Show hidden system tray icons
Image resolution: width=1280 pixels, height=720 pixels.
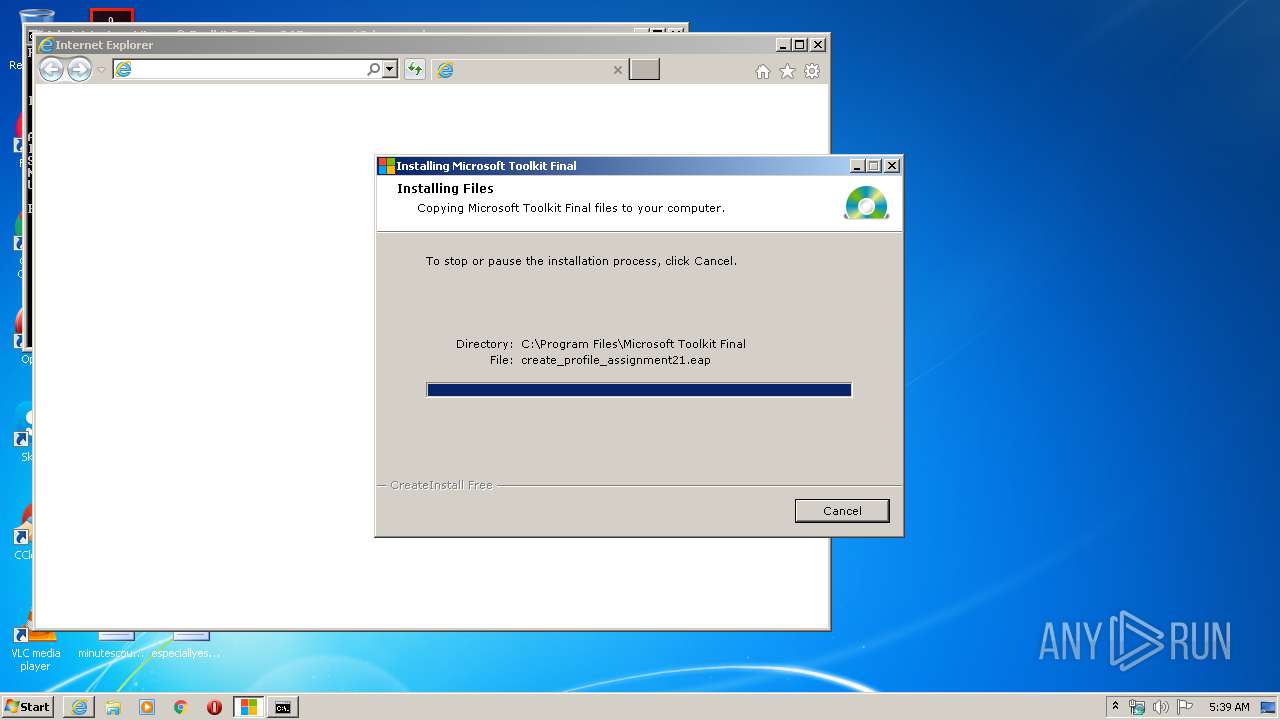click(1116, 706)
